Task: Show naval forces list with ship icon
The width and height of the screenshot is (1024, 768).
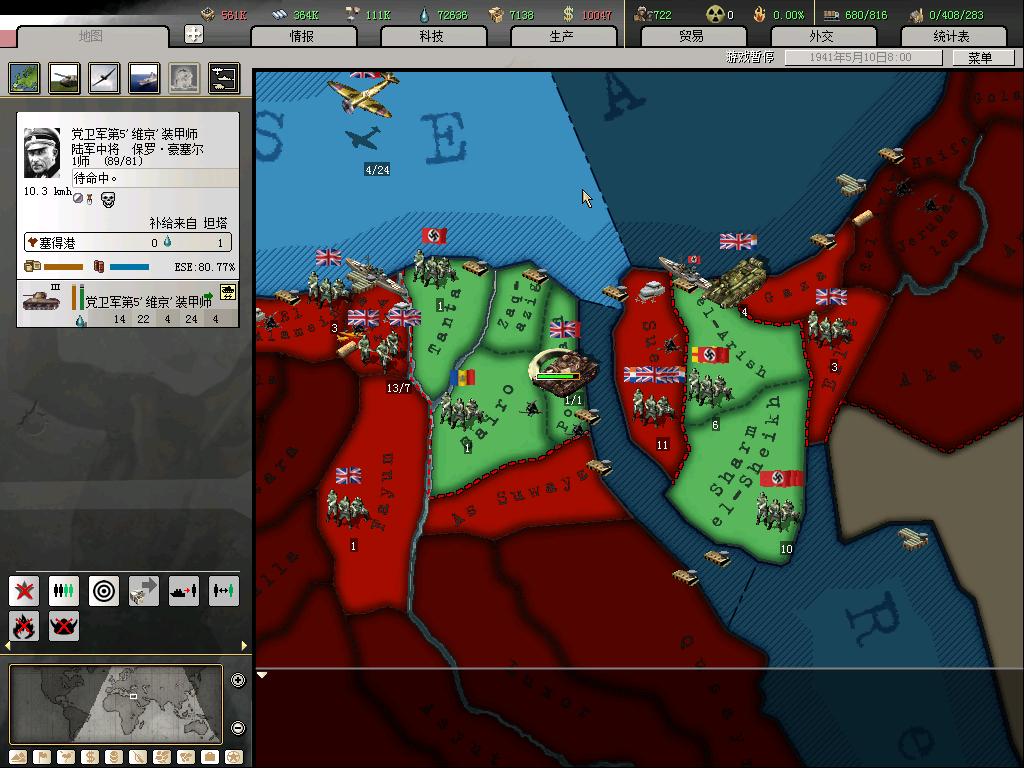Action: point(144,78)
